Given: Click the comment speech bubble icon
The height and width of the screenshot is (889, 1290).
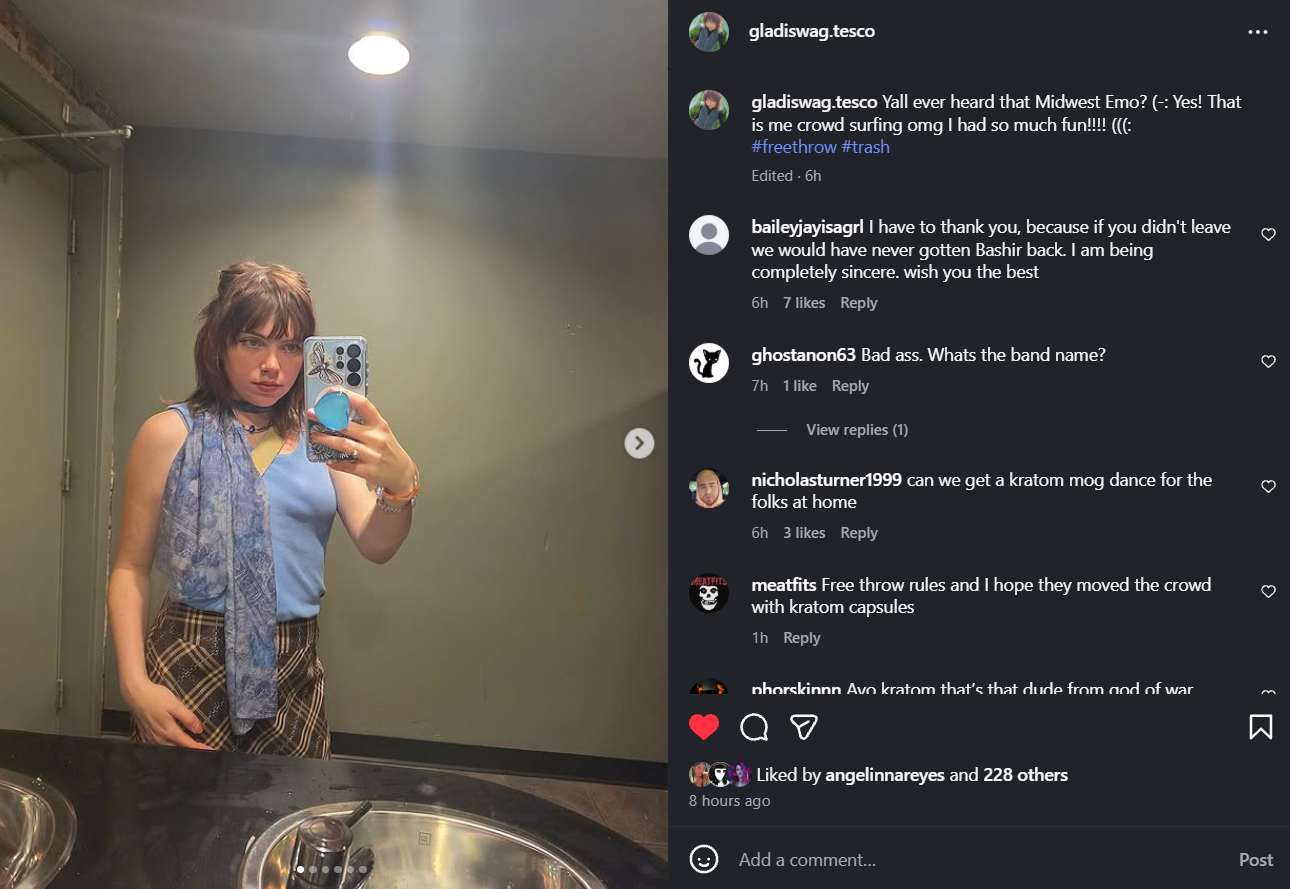Looking at the screenshot, I should click(x=754, y=727).
